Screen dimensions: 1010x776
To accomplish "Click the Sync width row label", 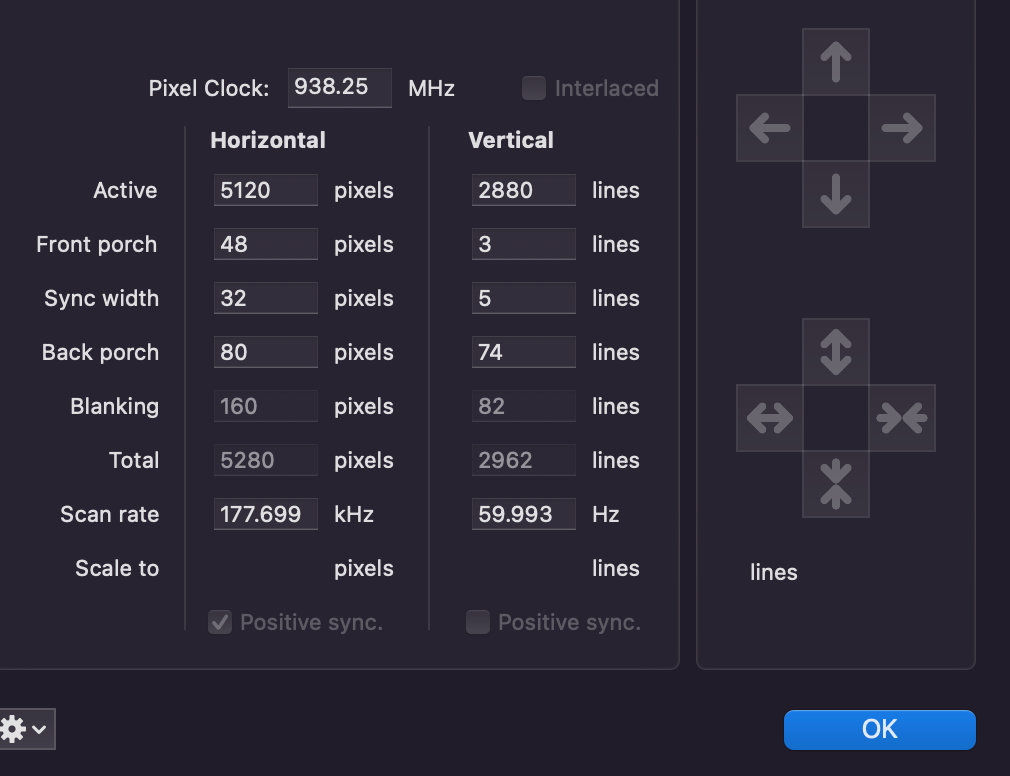I will coord(101,298).
